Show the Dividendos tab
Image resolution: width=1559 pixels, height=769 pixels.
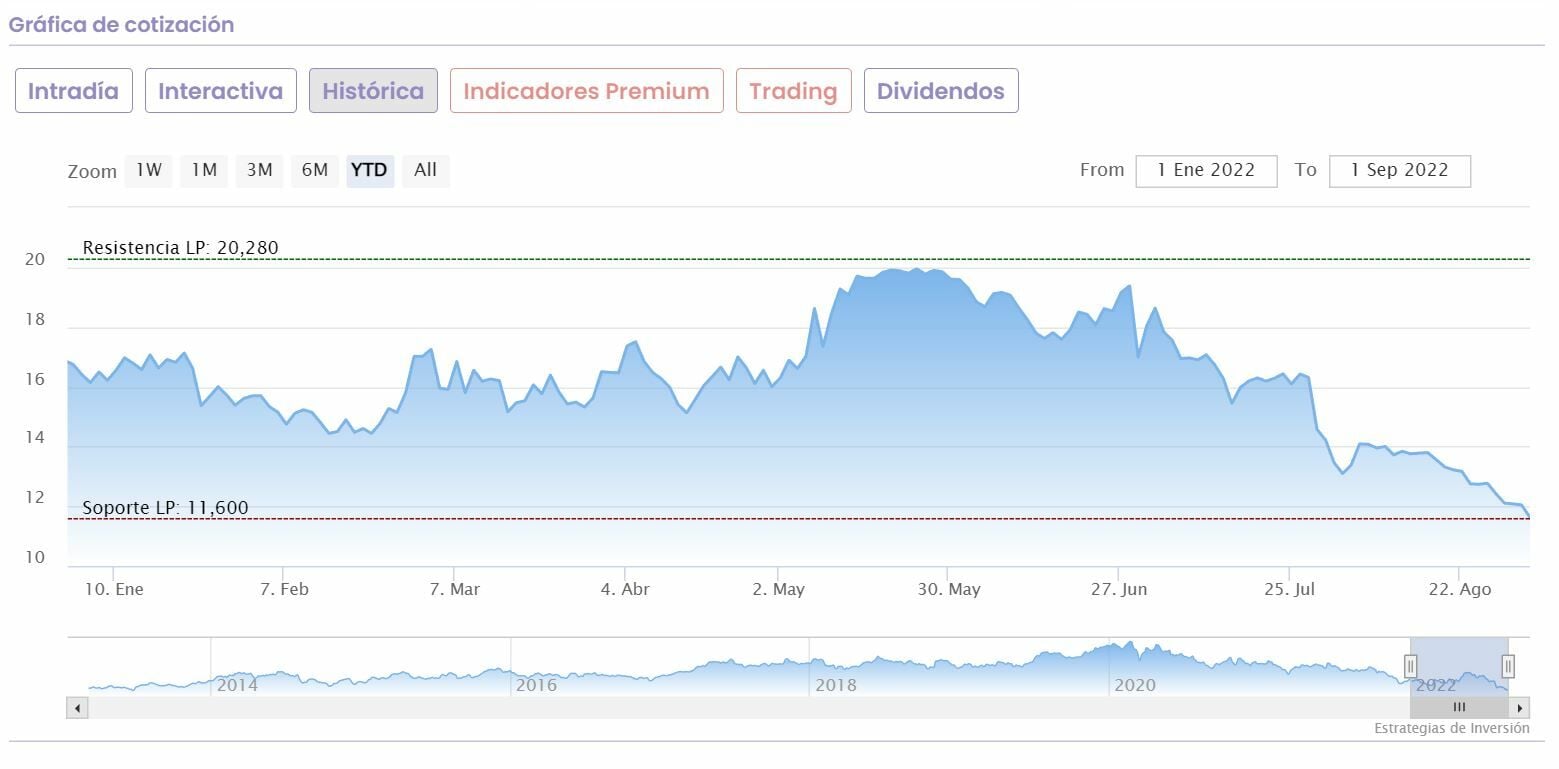coord(940,91)
